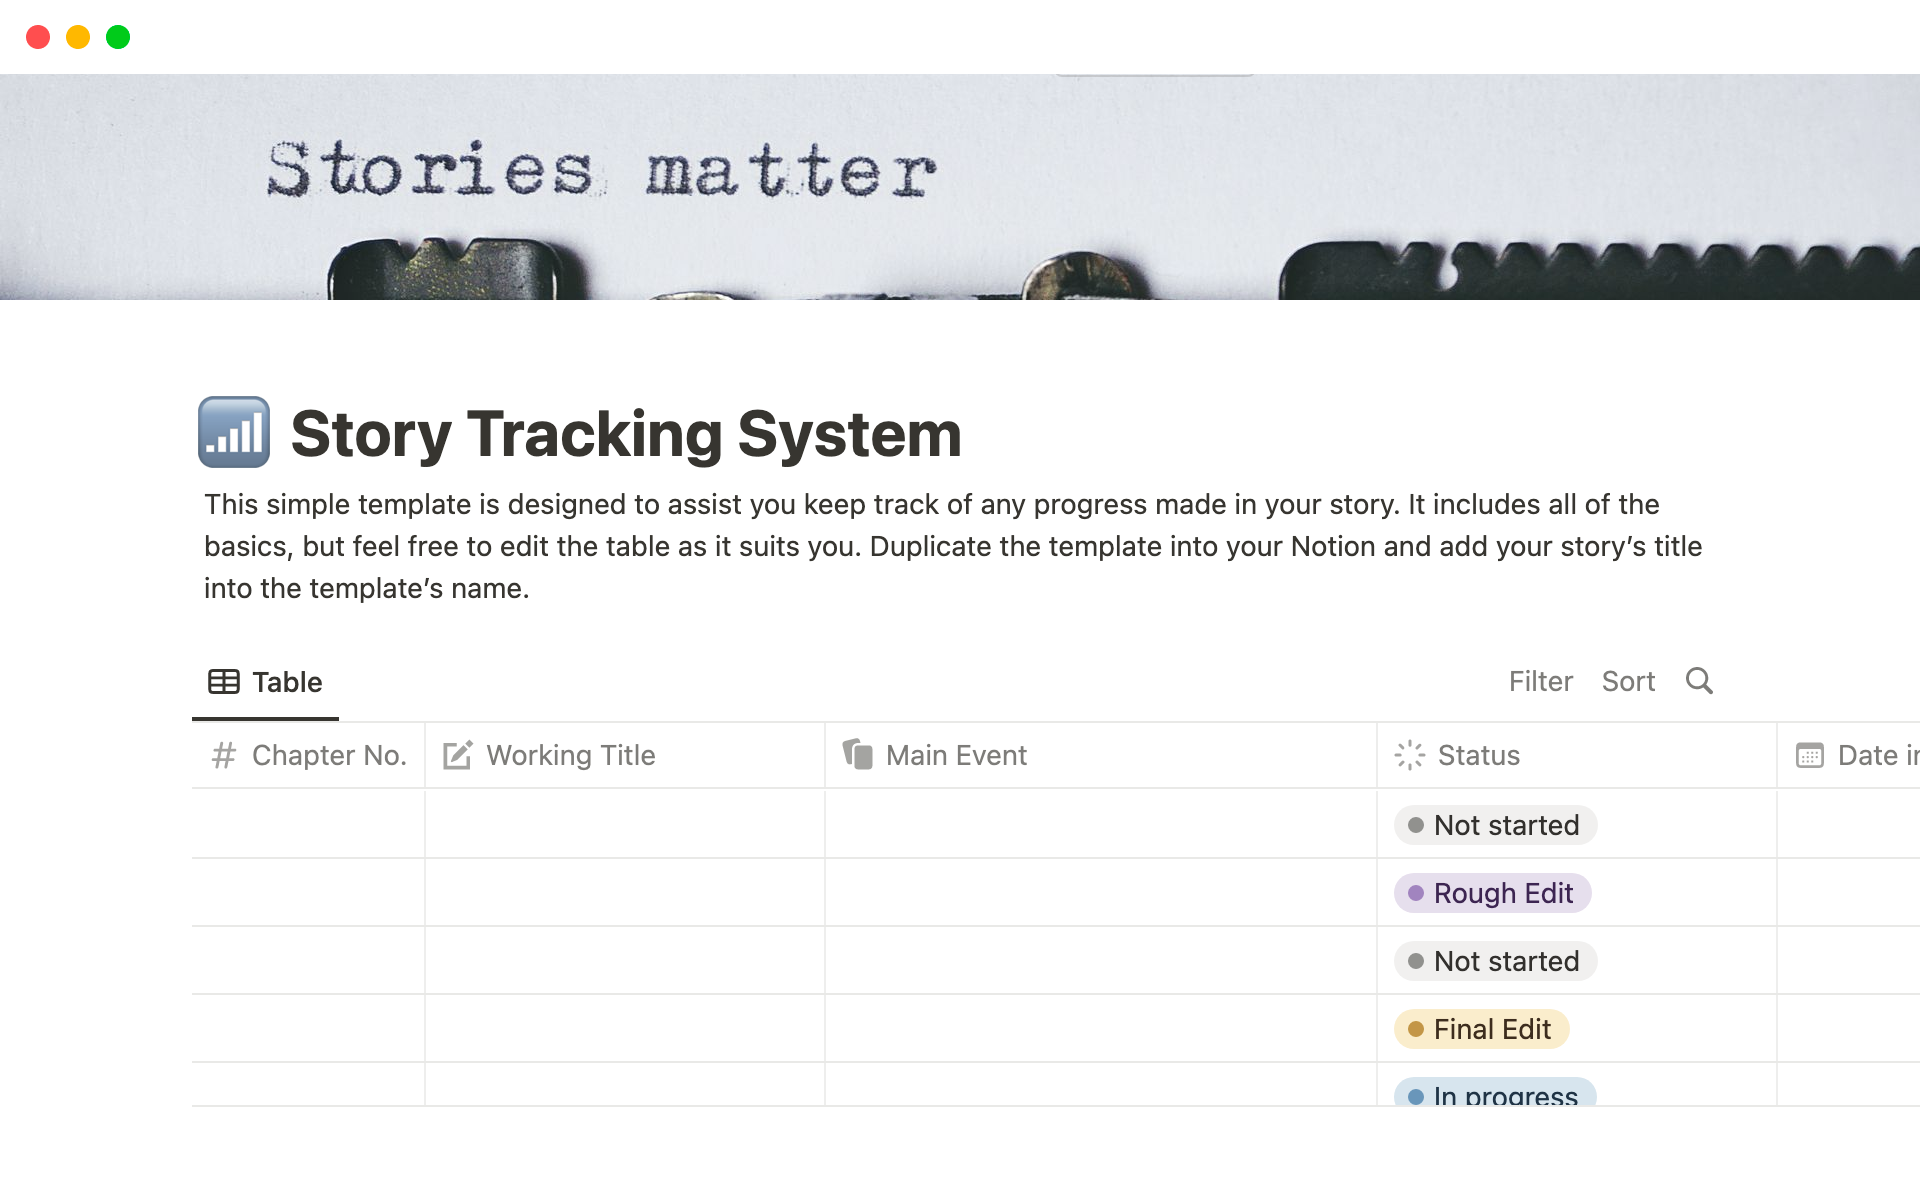
Task: Click the Date column calendar icon
Action: point(1809,755)
